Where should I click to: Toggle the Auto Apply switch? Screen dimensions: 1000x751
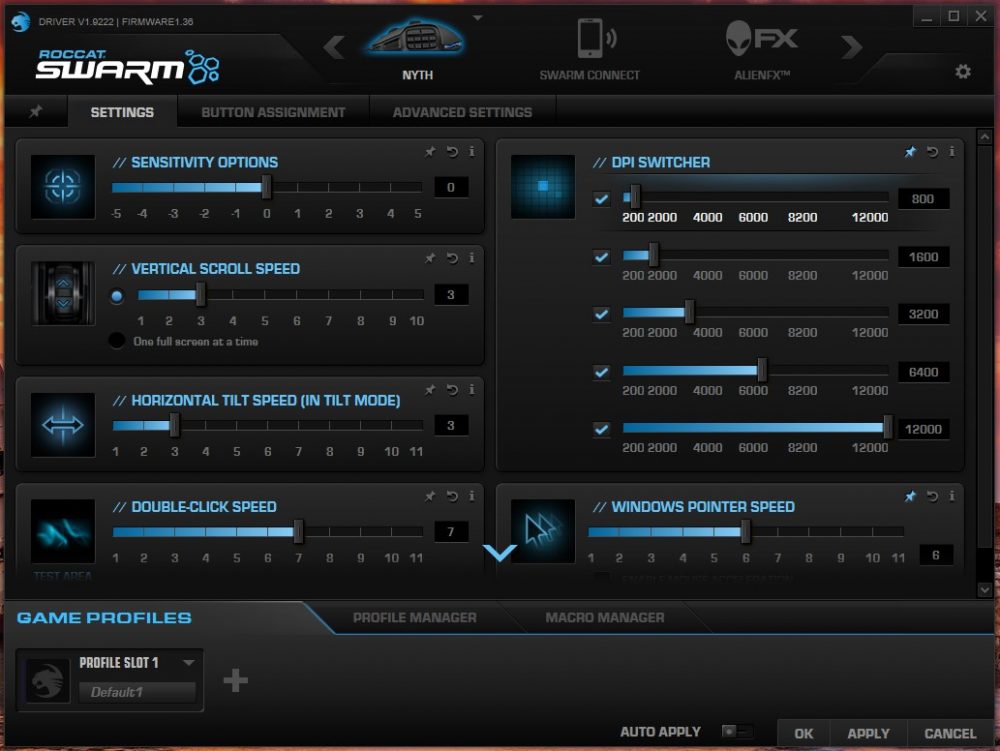click(x=736, y=731)
